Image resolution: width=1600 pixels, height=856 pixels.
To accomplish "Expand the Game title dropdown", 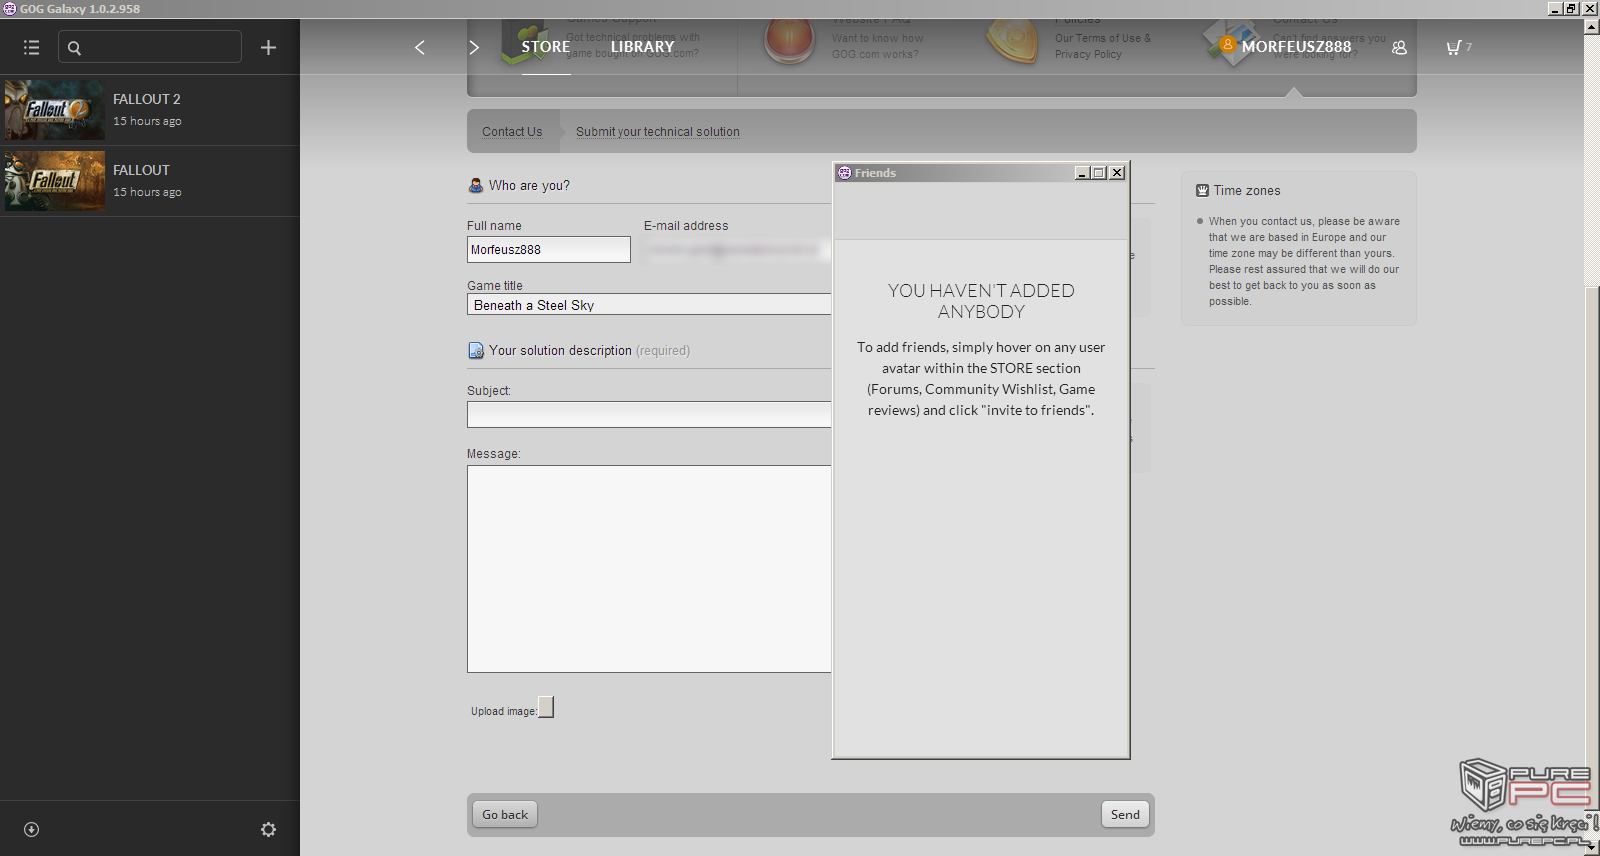I will coord(648,305).
